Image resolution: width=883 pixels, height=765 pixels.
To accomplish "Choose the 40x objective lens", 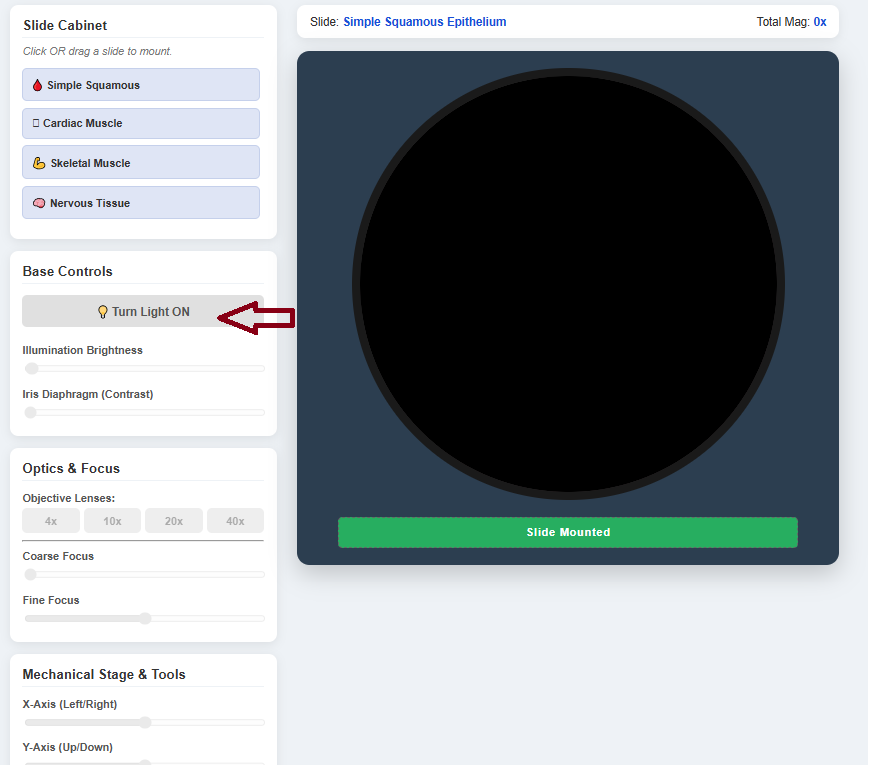I will pyautogui.click(x=235, y=521).
